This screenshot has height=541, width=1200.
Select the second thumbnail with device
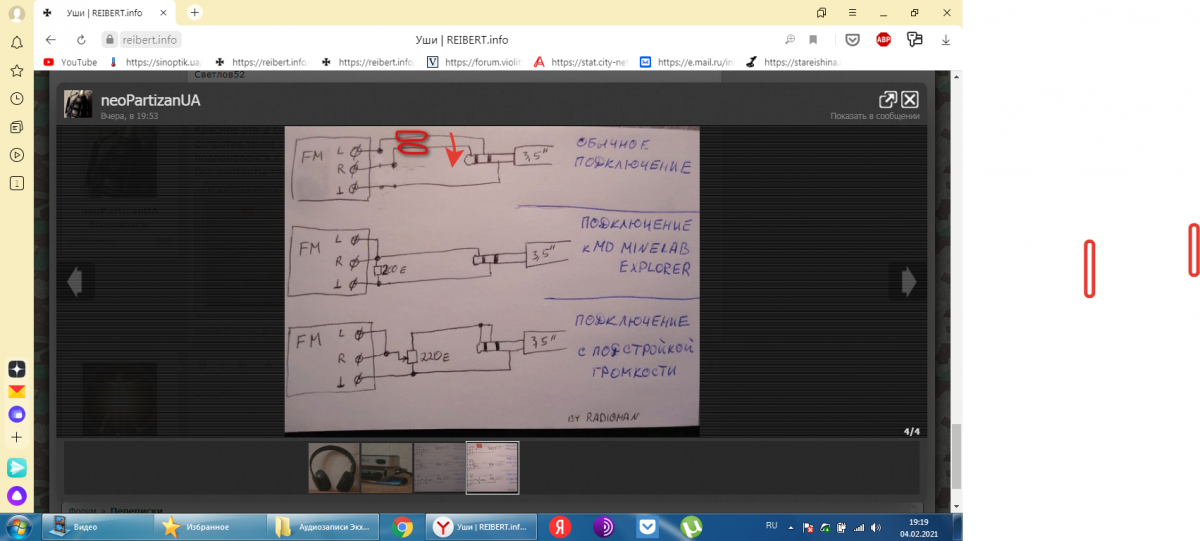tap(386, 468)
